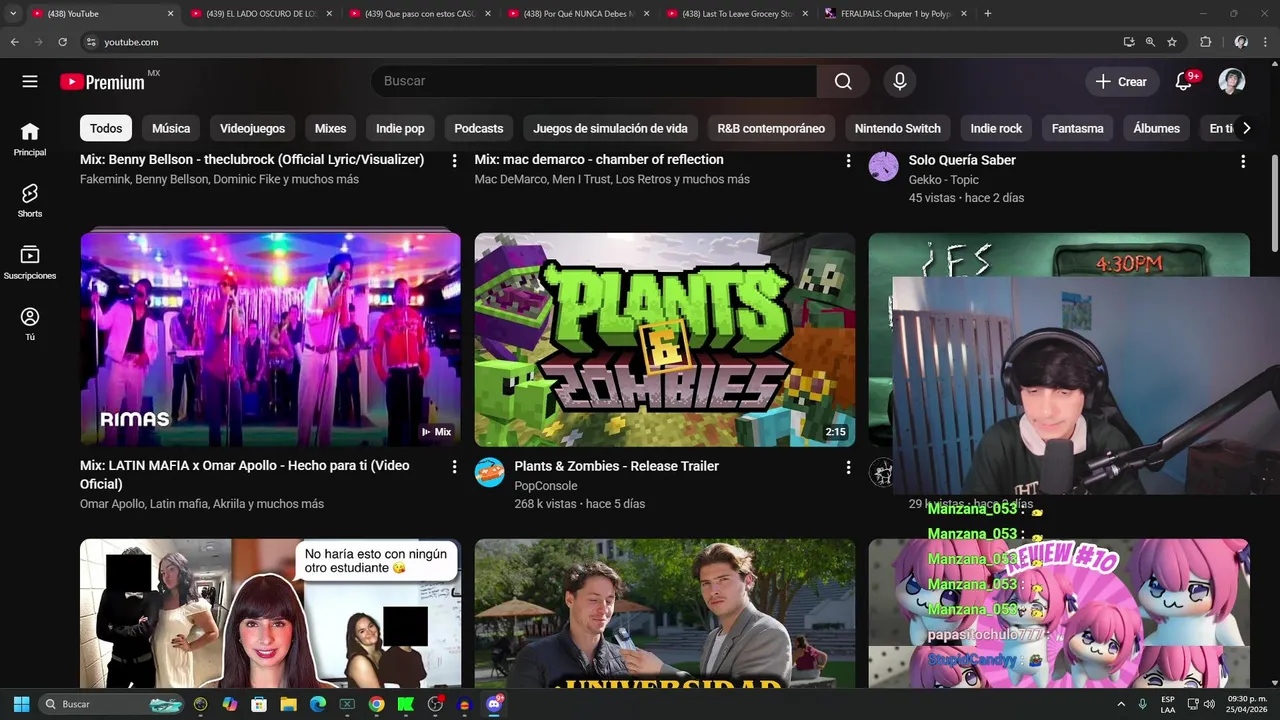Open a new browser tab
The height and width of the screenshot is (720, 1280).
point(988,14)
